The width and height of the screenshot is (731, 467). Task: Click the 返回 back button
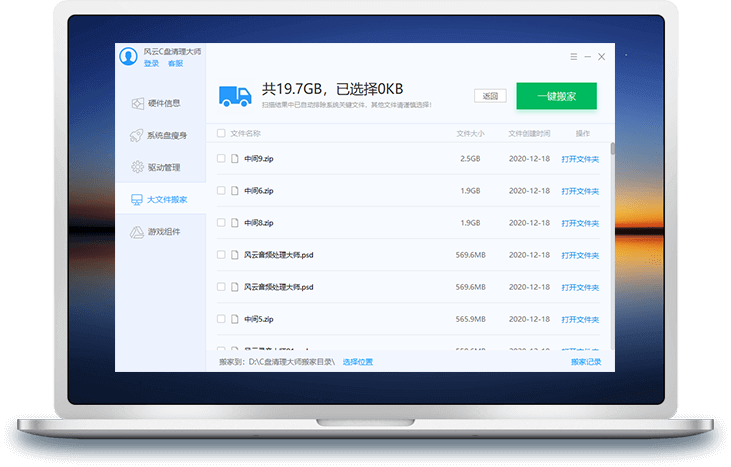[490, 96]
